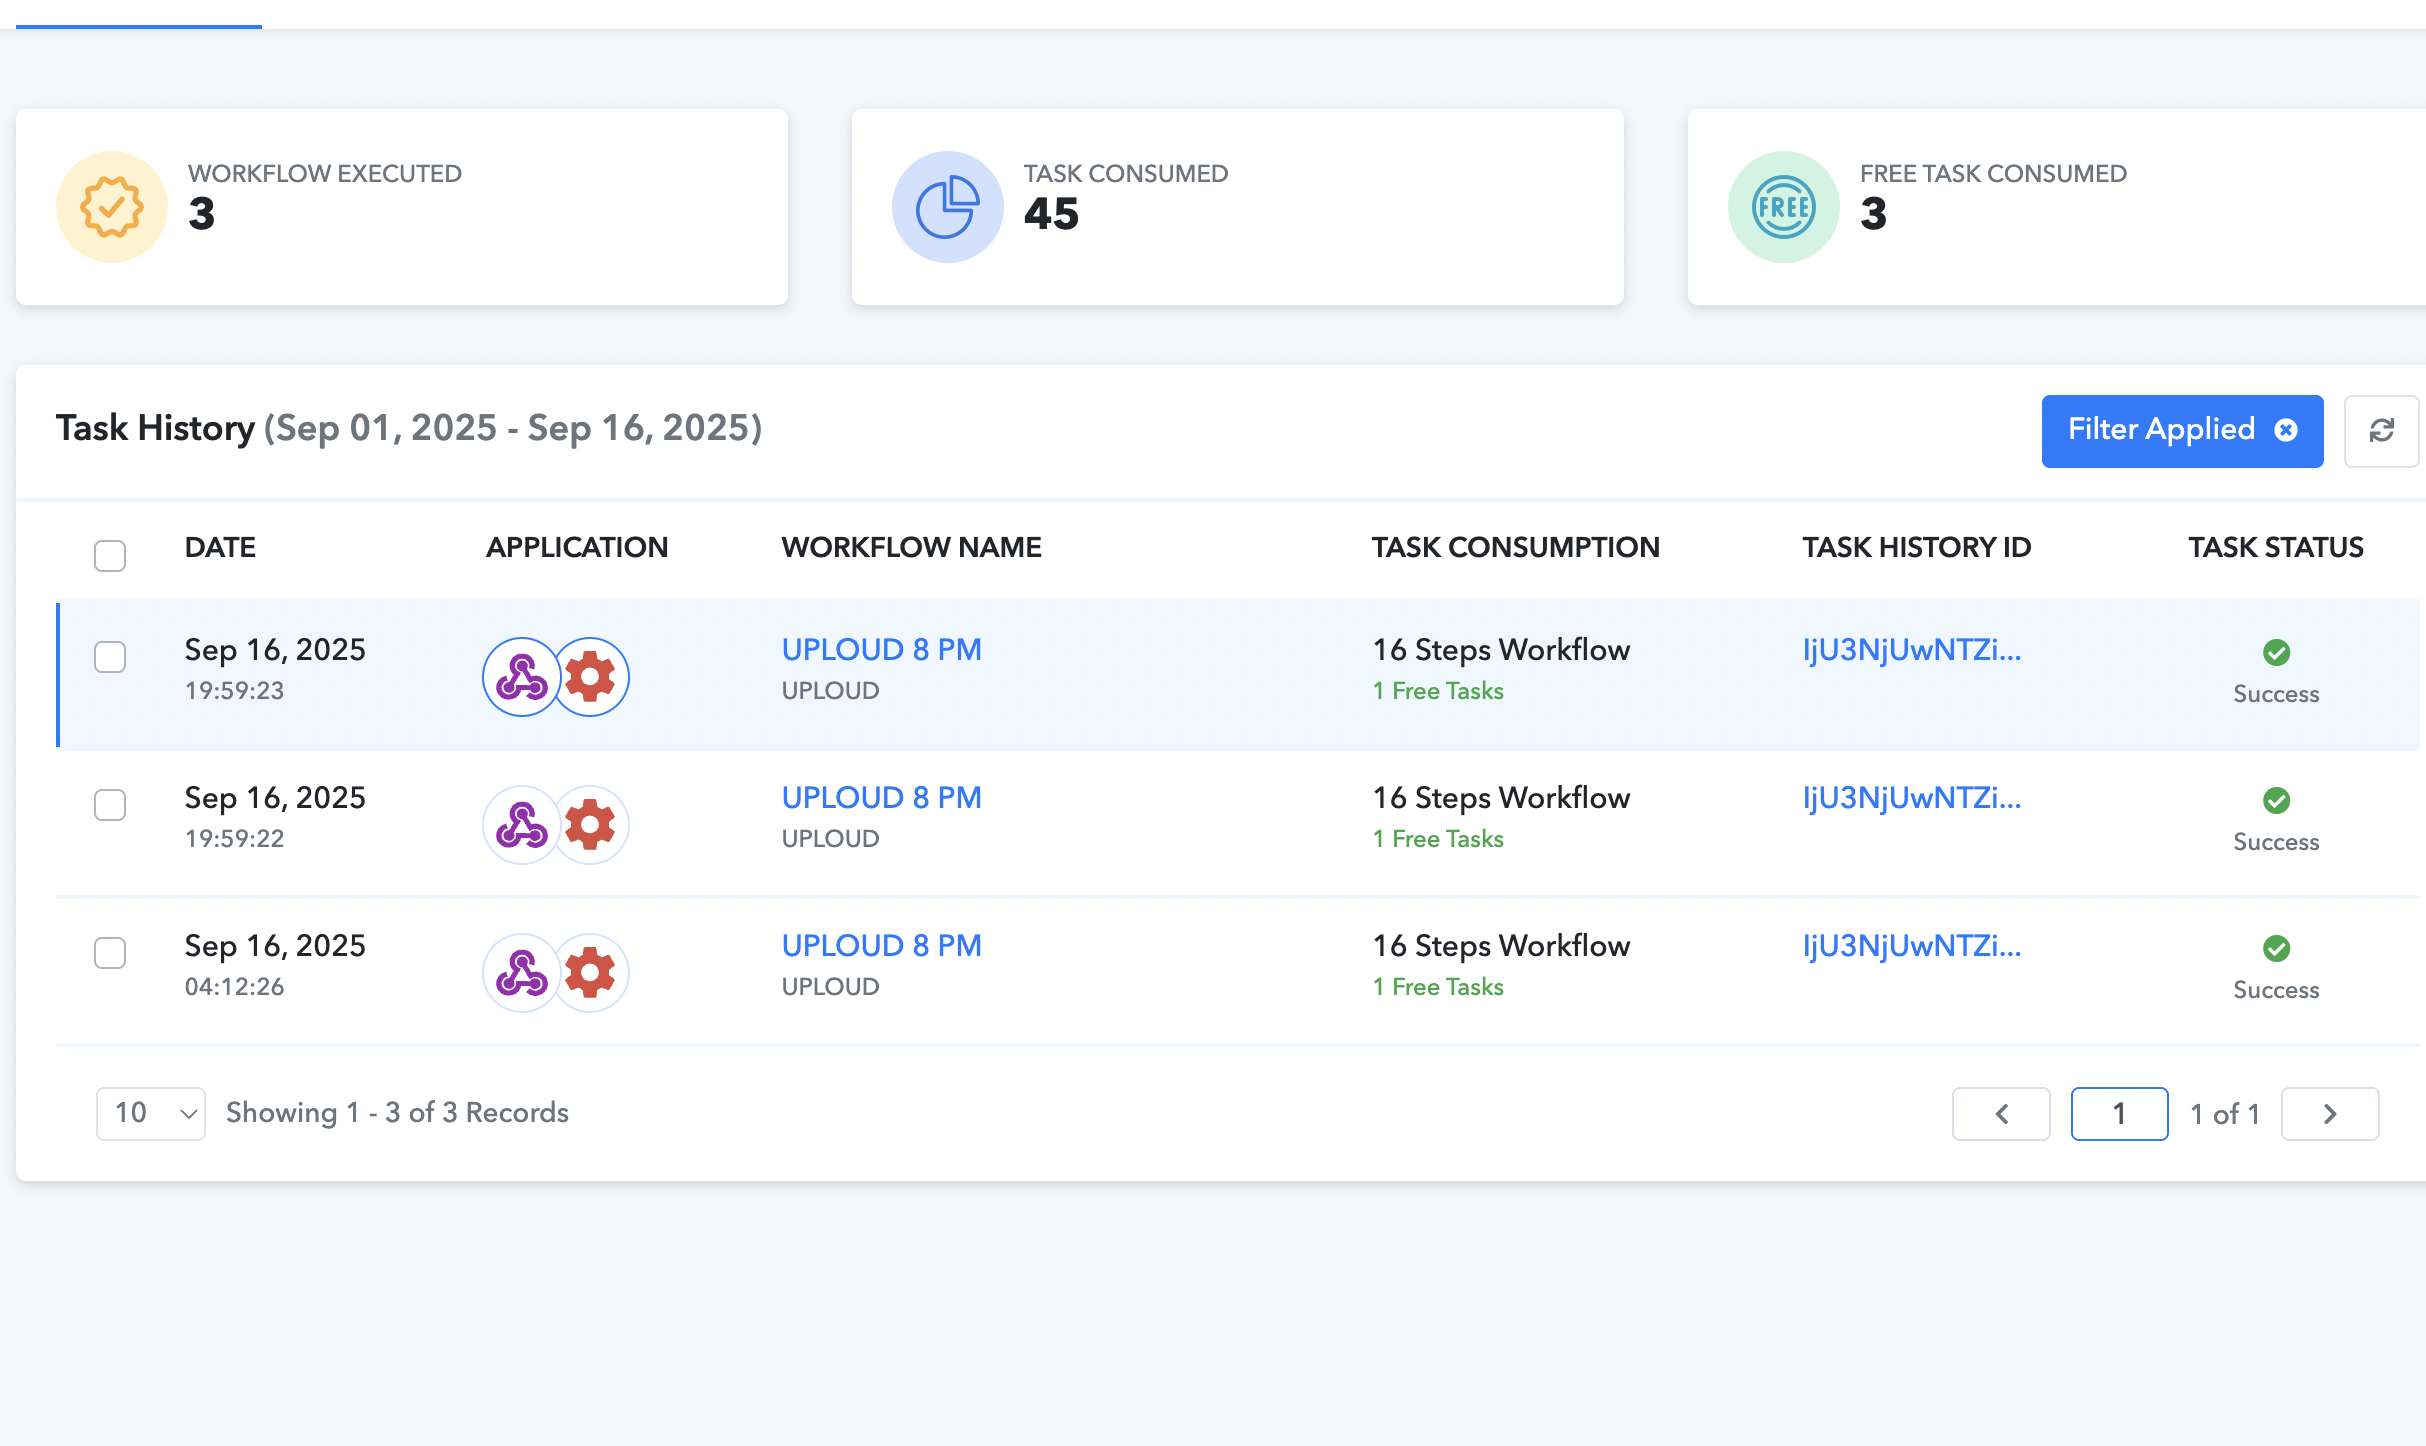Click webhook app icon in 19:59:23 row
Viewport: 2426px width, 1446px height.
(522, 677)
